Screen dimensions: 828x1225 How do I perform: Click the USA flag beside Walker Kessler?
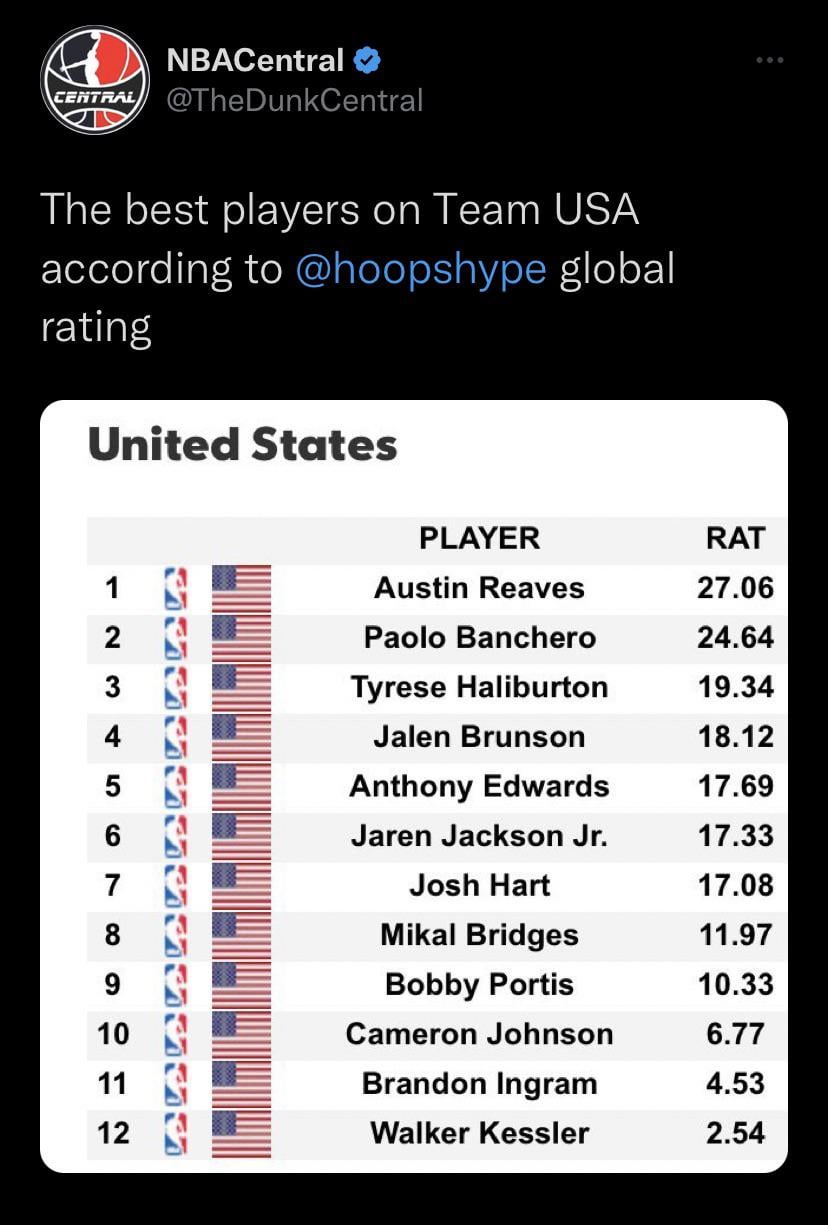241,1133
